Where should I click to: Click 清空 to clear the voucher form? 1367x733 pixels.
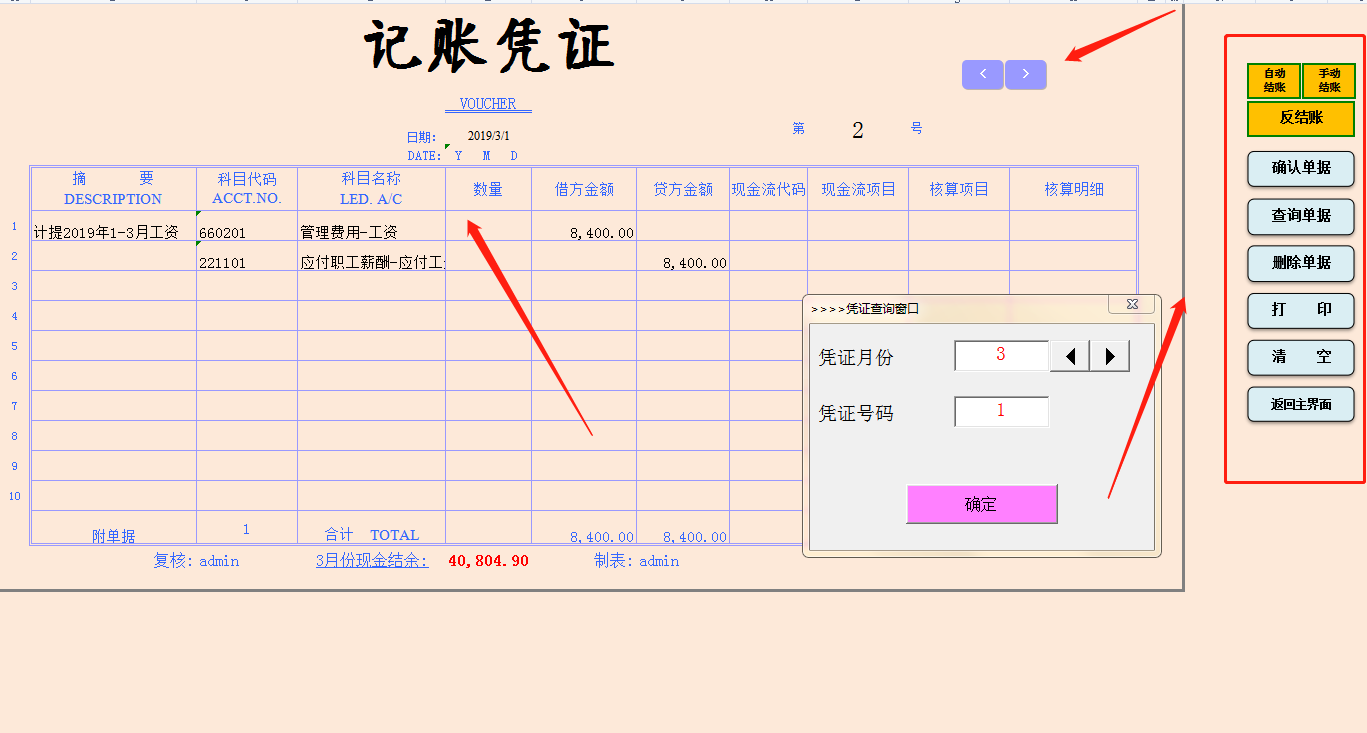[1300, 358]
